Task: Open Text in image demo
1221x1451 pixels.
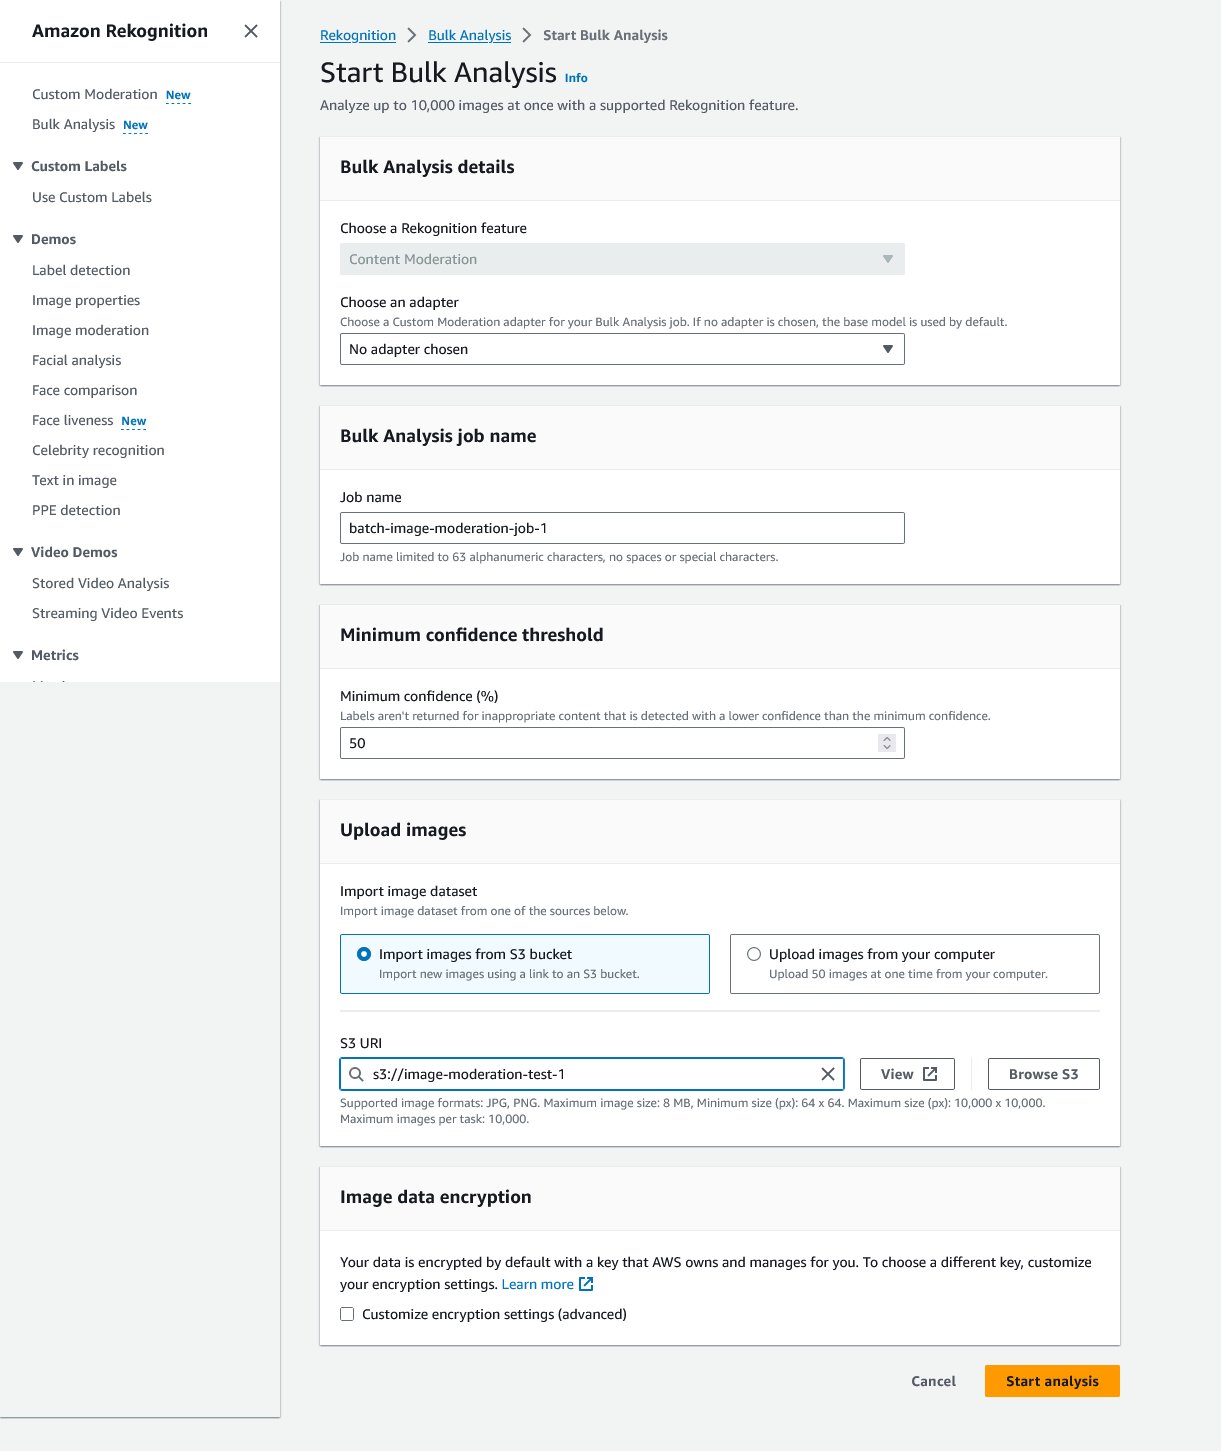Action: click(x=74, y=480)
